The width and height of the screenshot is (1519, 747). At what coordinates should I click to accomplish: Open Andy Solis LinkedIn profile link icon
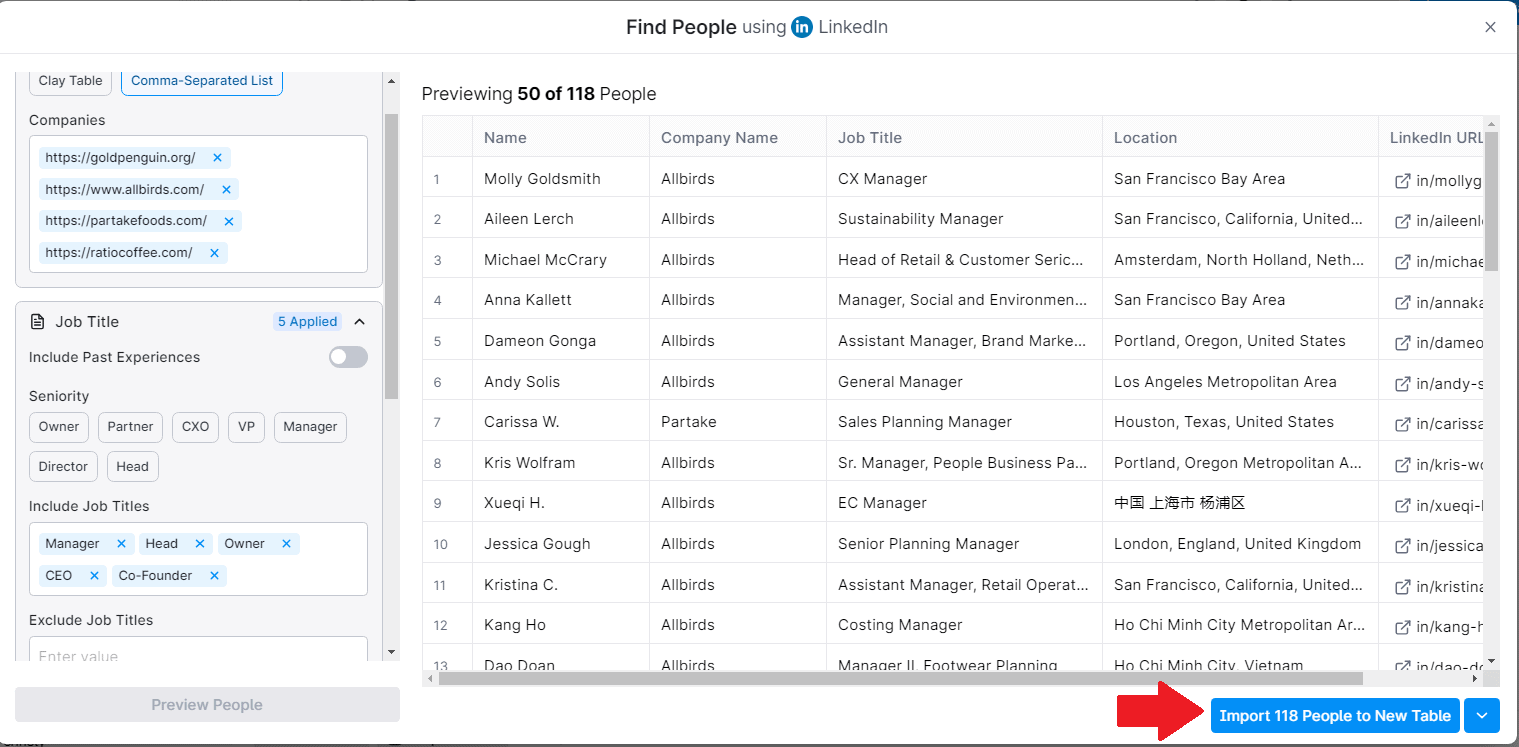tap(1403, 383)
